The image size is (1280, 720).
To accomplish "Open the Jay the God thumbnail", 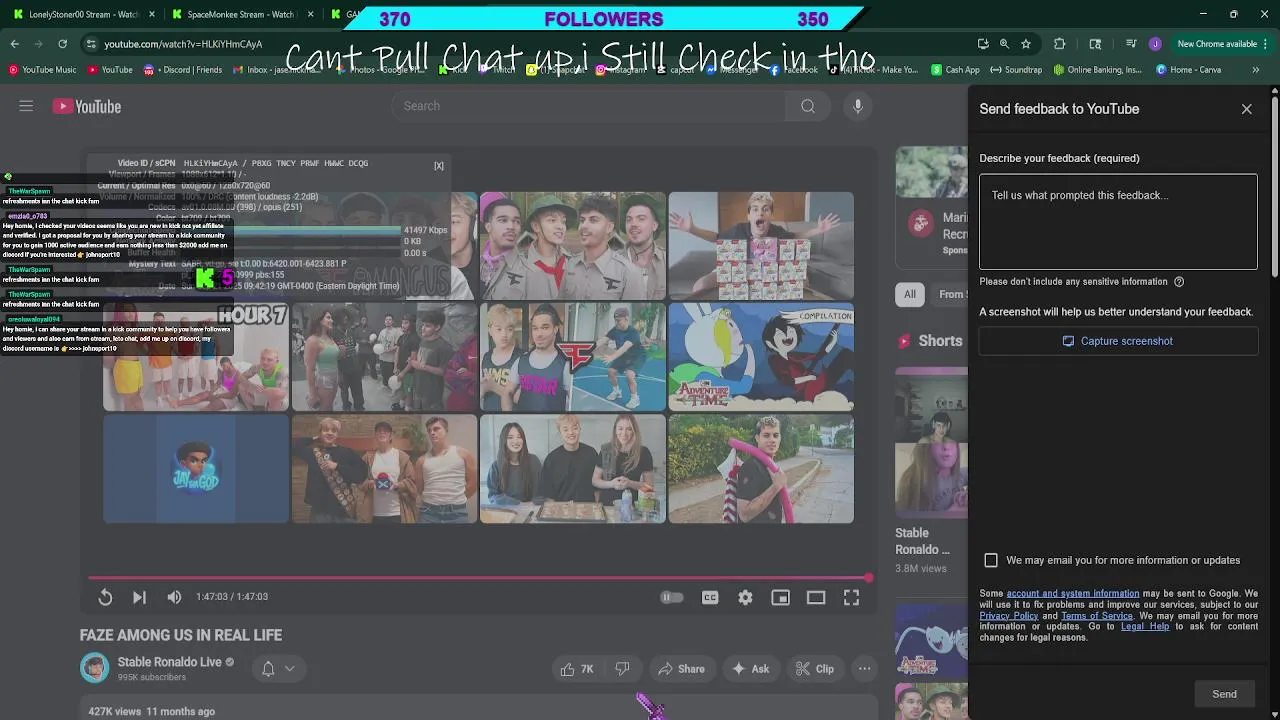I will (196, 469).
